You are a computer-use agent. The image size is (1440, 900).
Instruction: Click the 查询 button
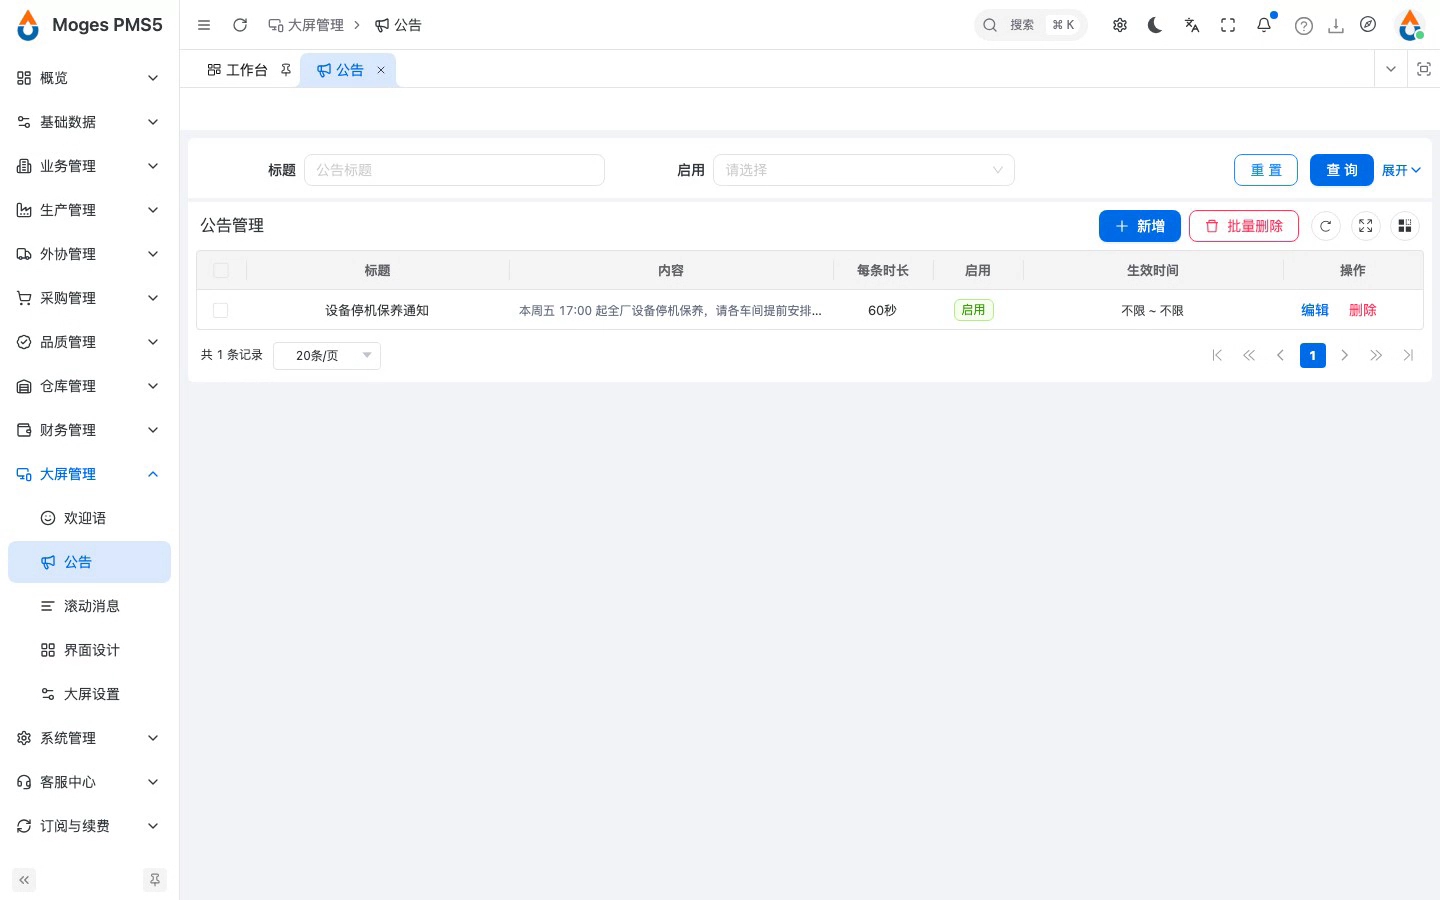pyautogui.click(x=1342, y=170)
